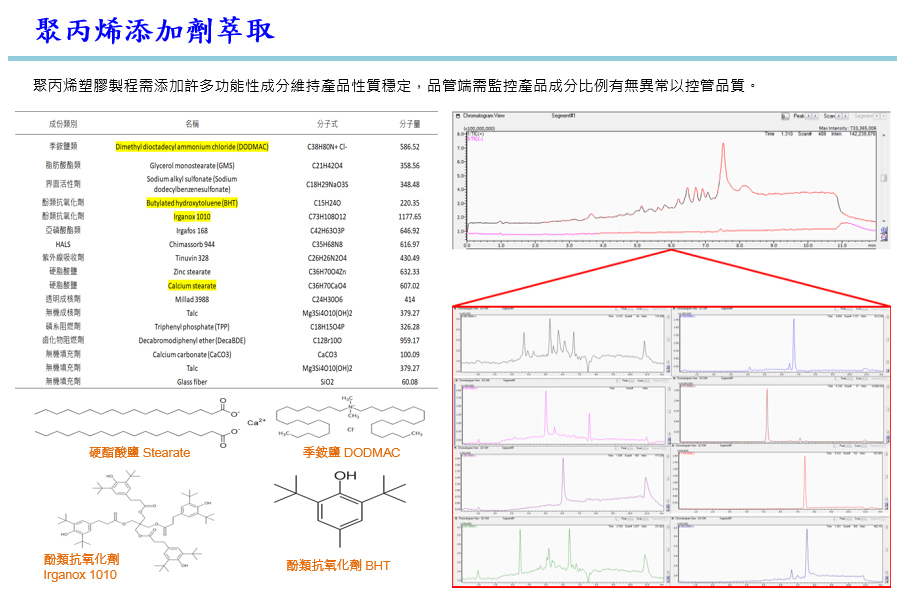Click the Peak back navigation arrow
This screenshot has width=906, height=591.
(x=808, y=115)
